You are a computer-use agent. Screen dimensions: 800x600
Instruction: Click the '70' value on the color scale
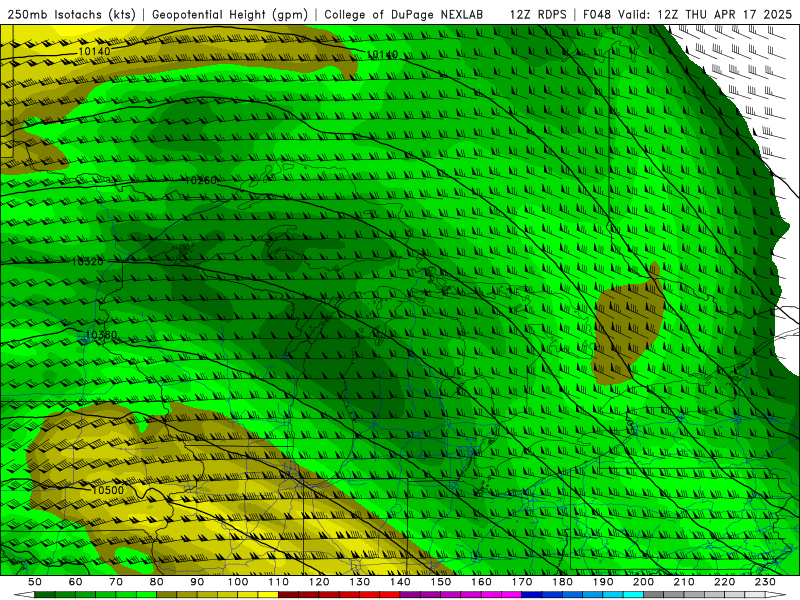pyautogui.click(x=116, y=582)
